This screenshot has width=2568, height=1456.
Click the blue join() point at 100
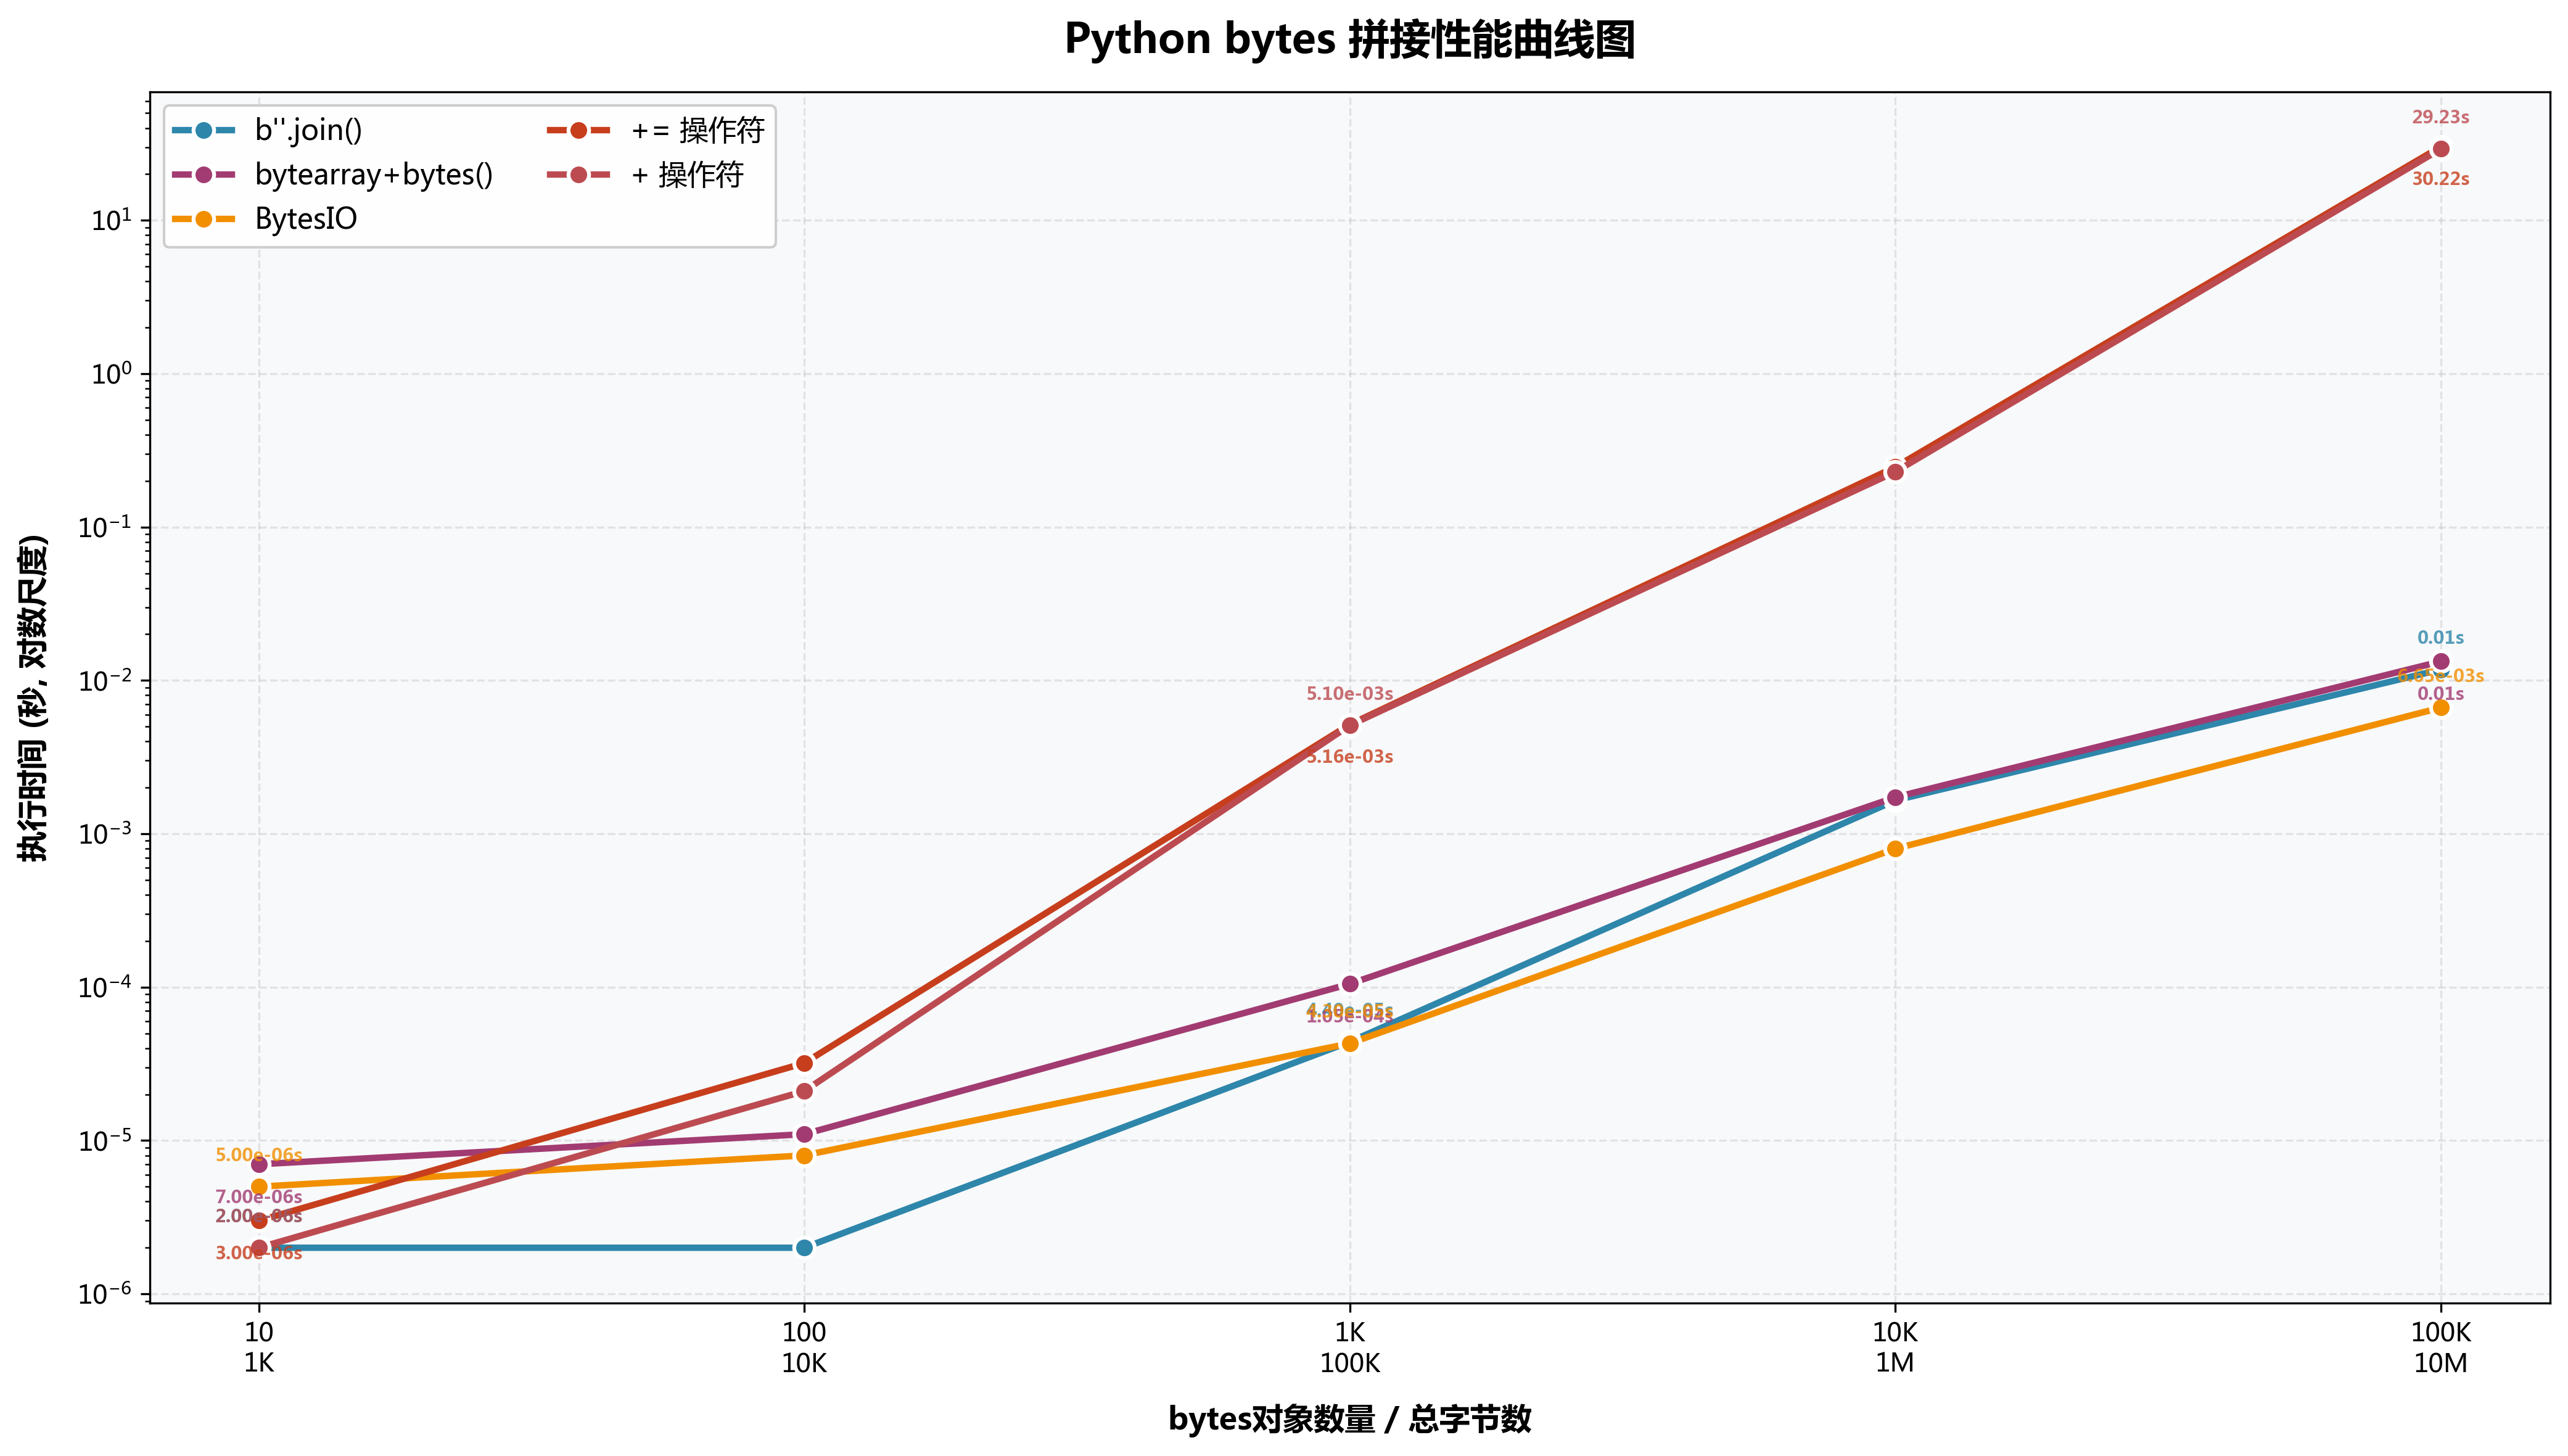[x=804, y=1247]
